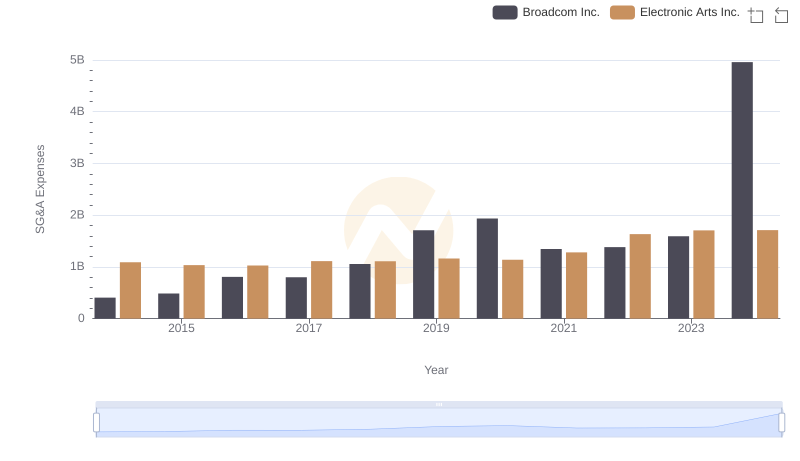Toggle the Broadcom Inc. legend series

coord(546,12)
